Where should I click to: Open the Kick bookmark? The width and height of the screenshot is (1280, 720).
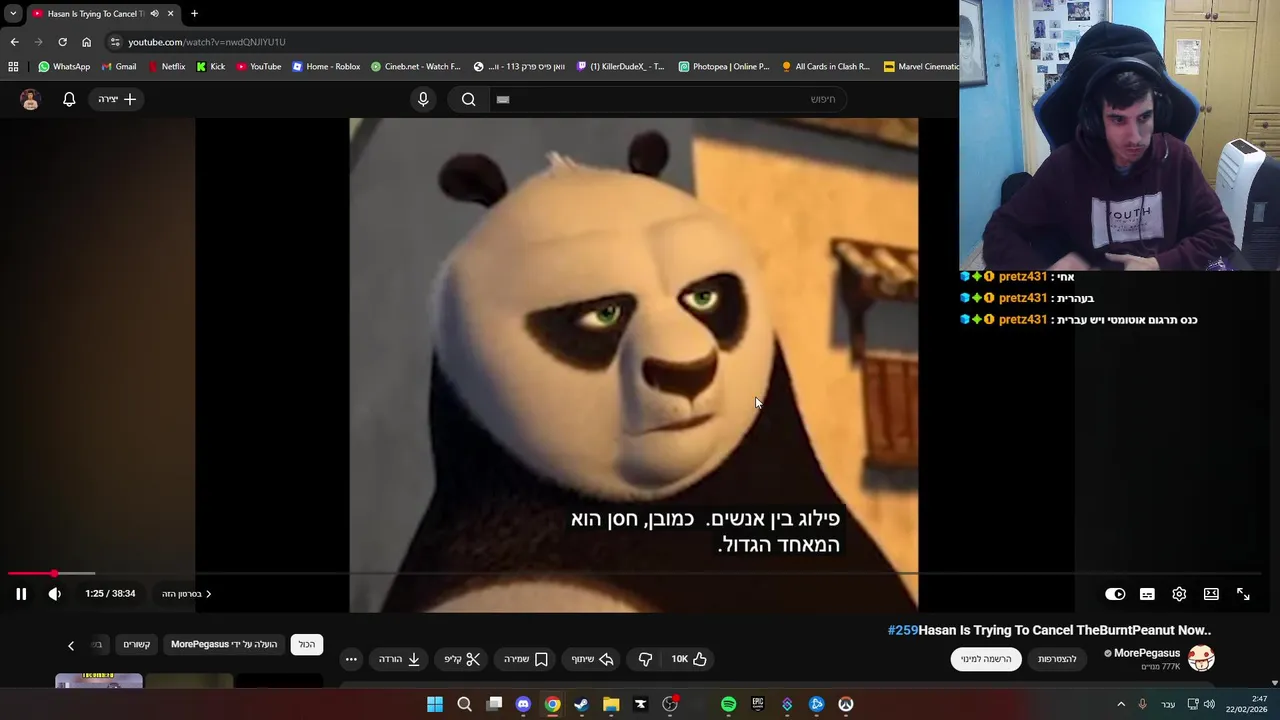211,67
